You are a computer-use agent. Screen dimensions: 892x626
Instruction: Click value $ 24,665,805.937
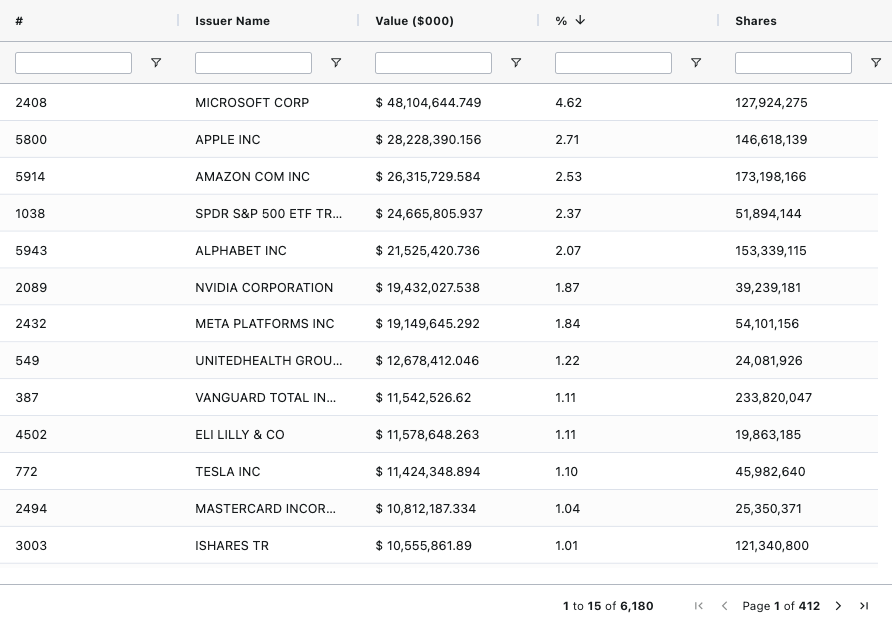tap(429, 213)
